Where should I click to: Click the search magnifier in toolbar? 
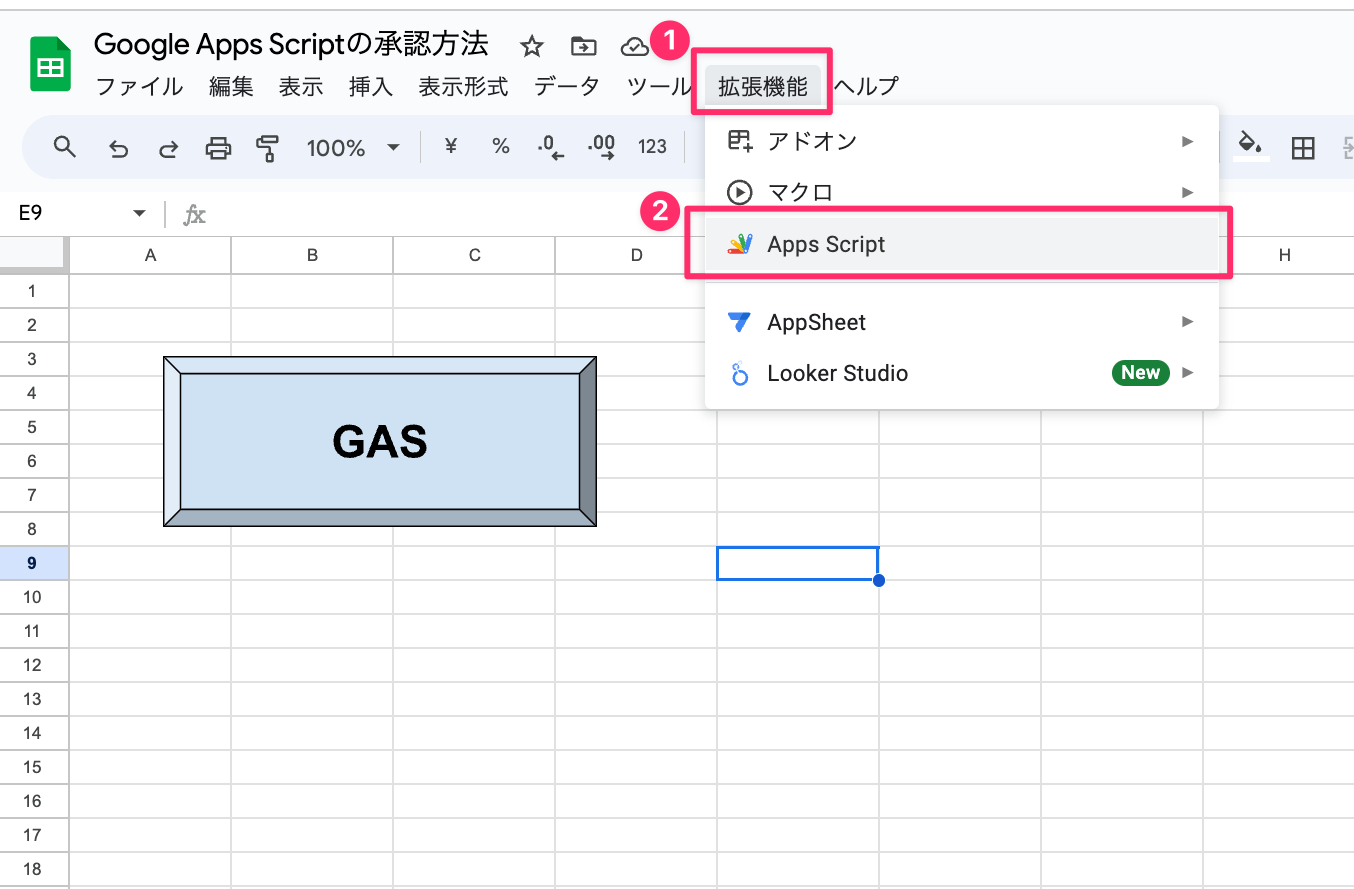pos(65,148)
